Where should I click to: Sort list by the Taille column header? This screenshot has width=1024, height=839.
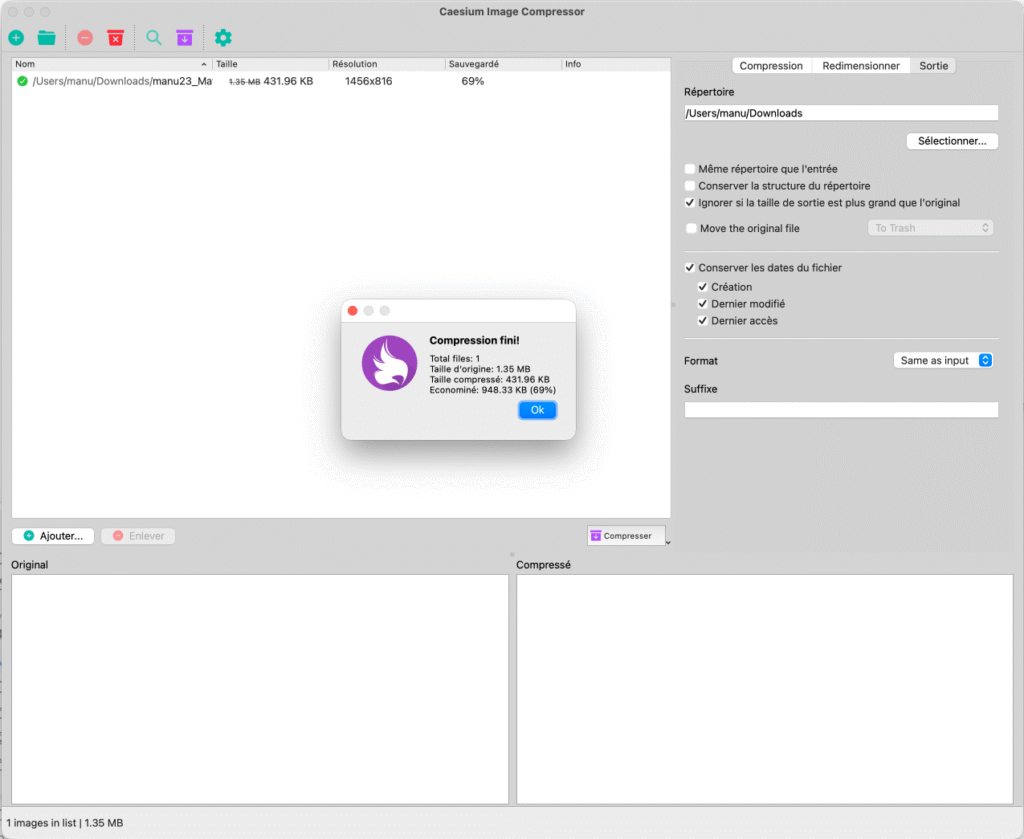tap(270, 64)
